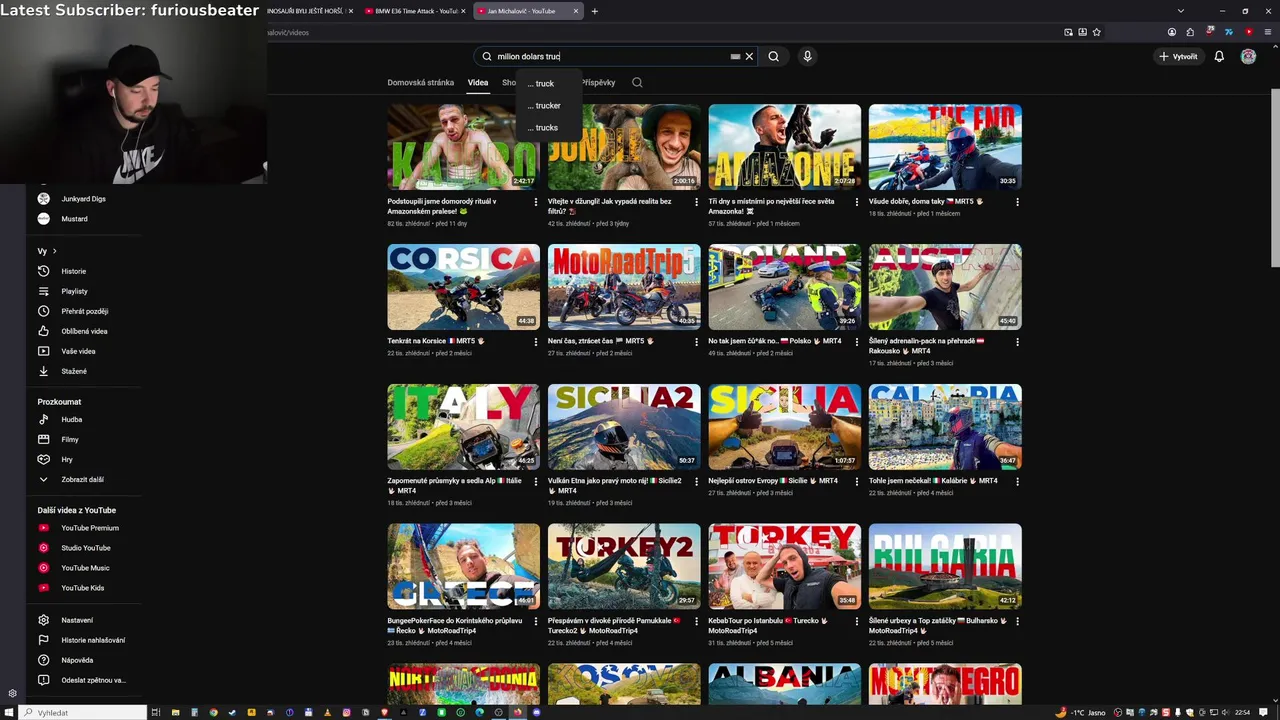Open a new browser tab

coord(594,11)
